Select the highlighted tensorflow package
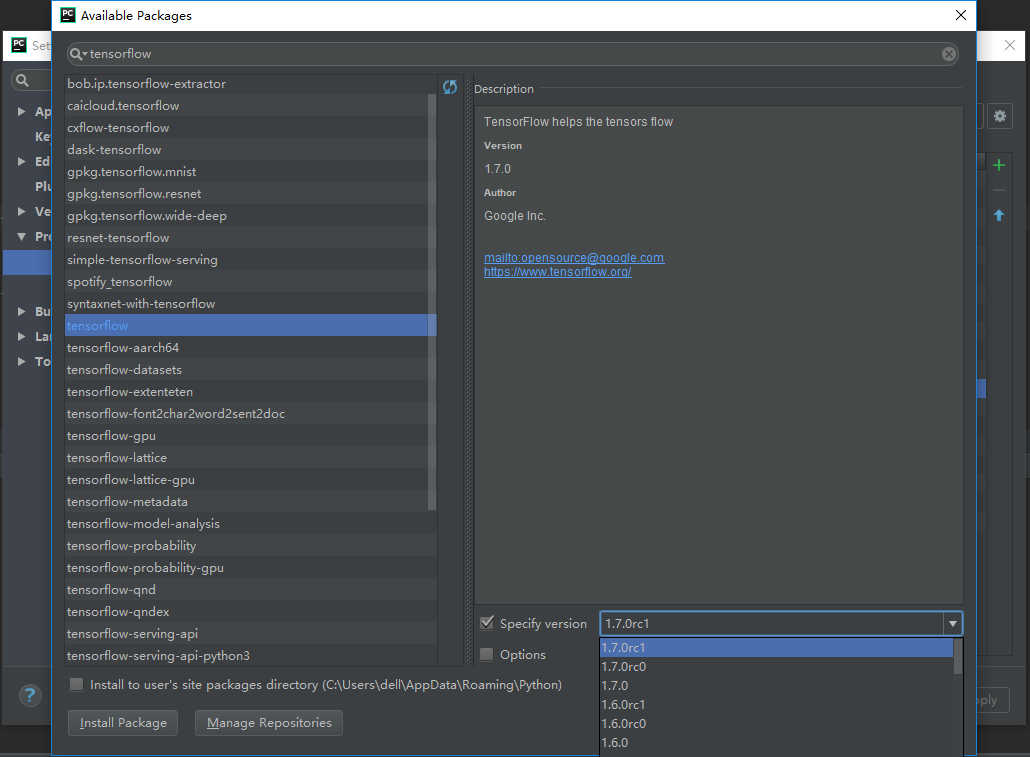 [x=250, y=326]
